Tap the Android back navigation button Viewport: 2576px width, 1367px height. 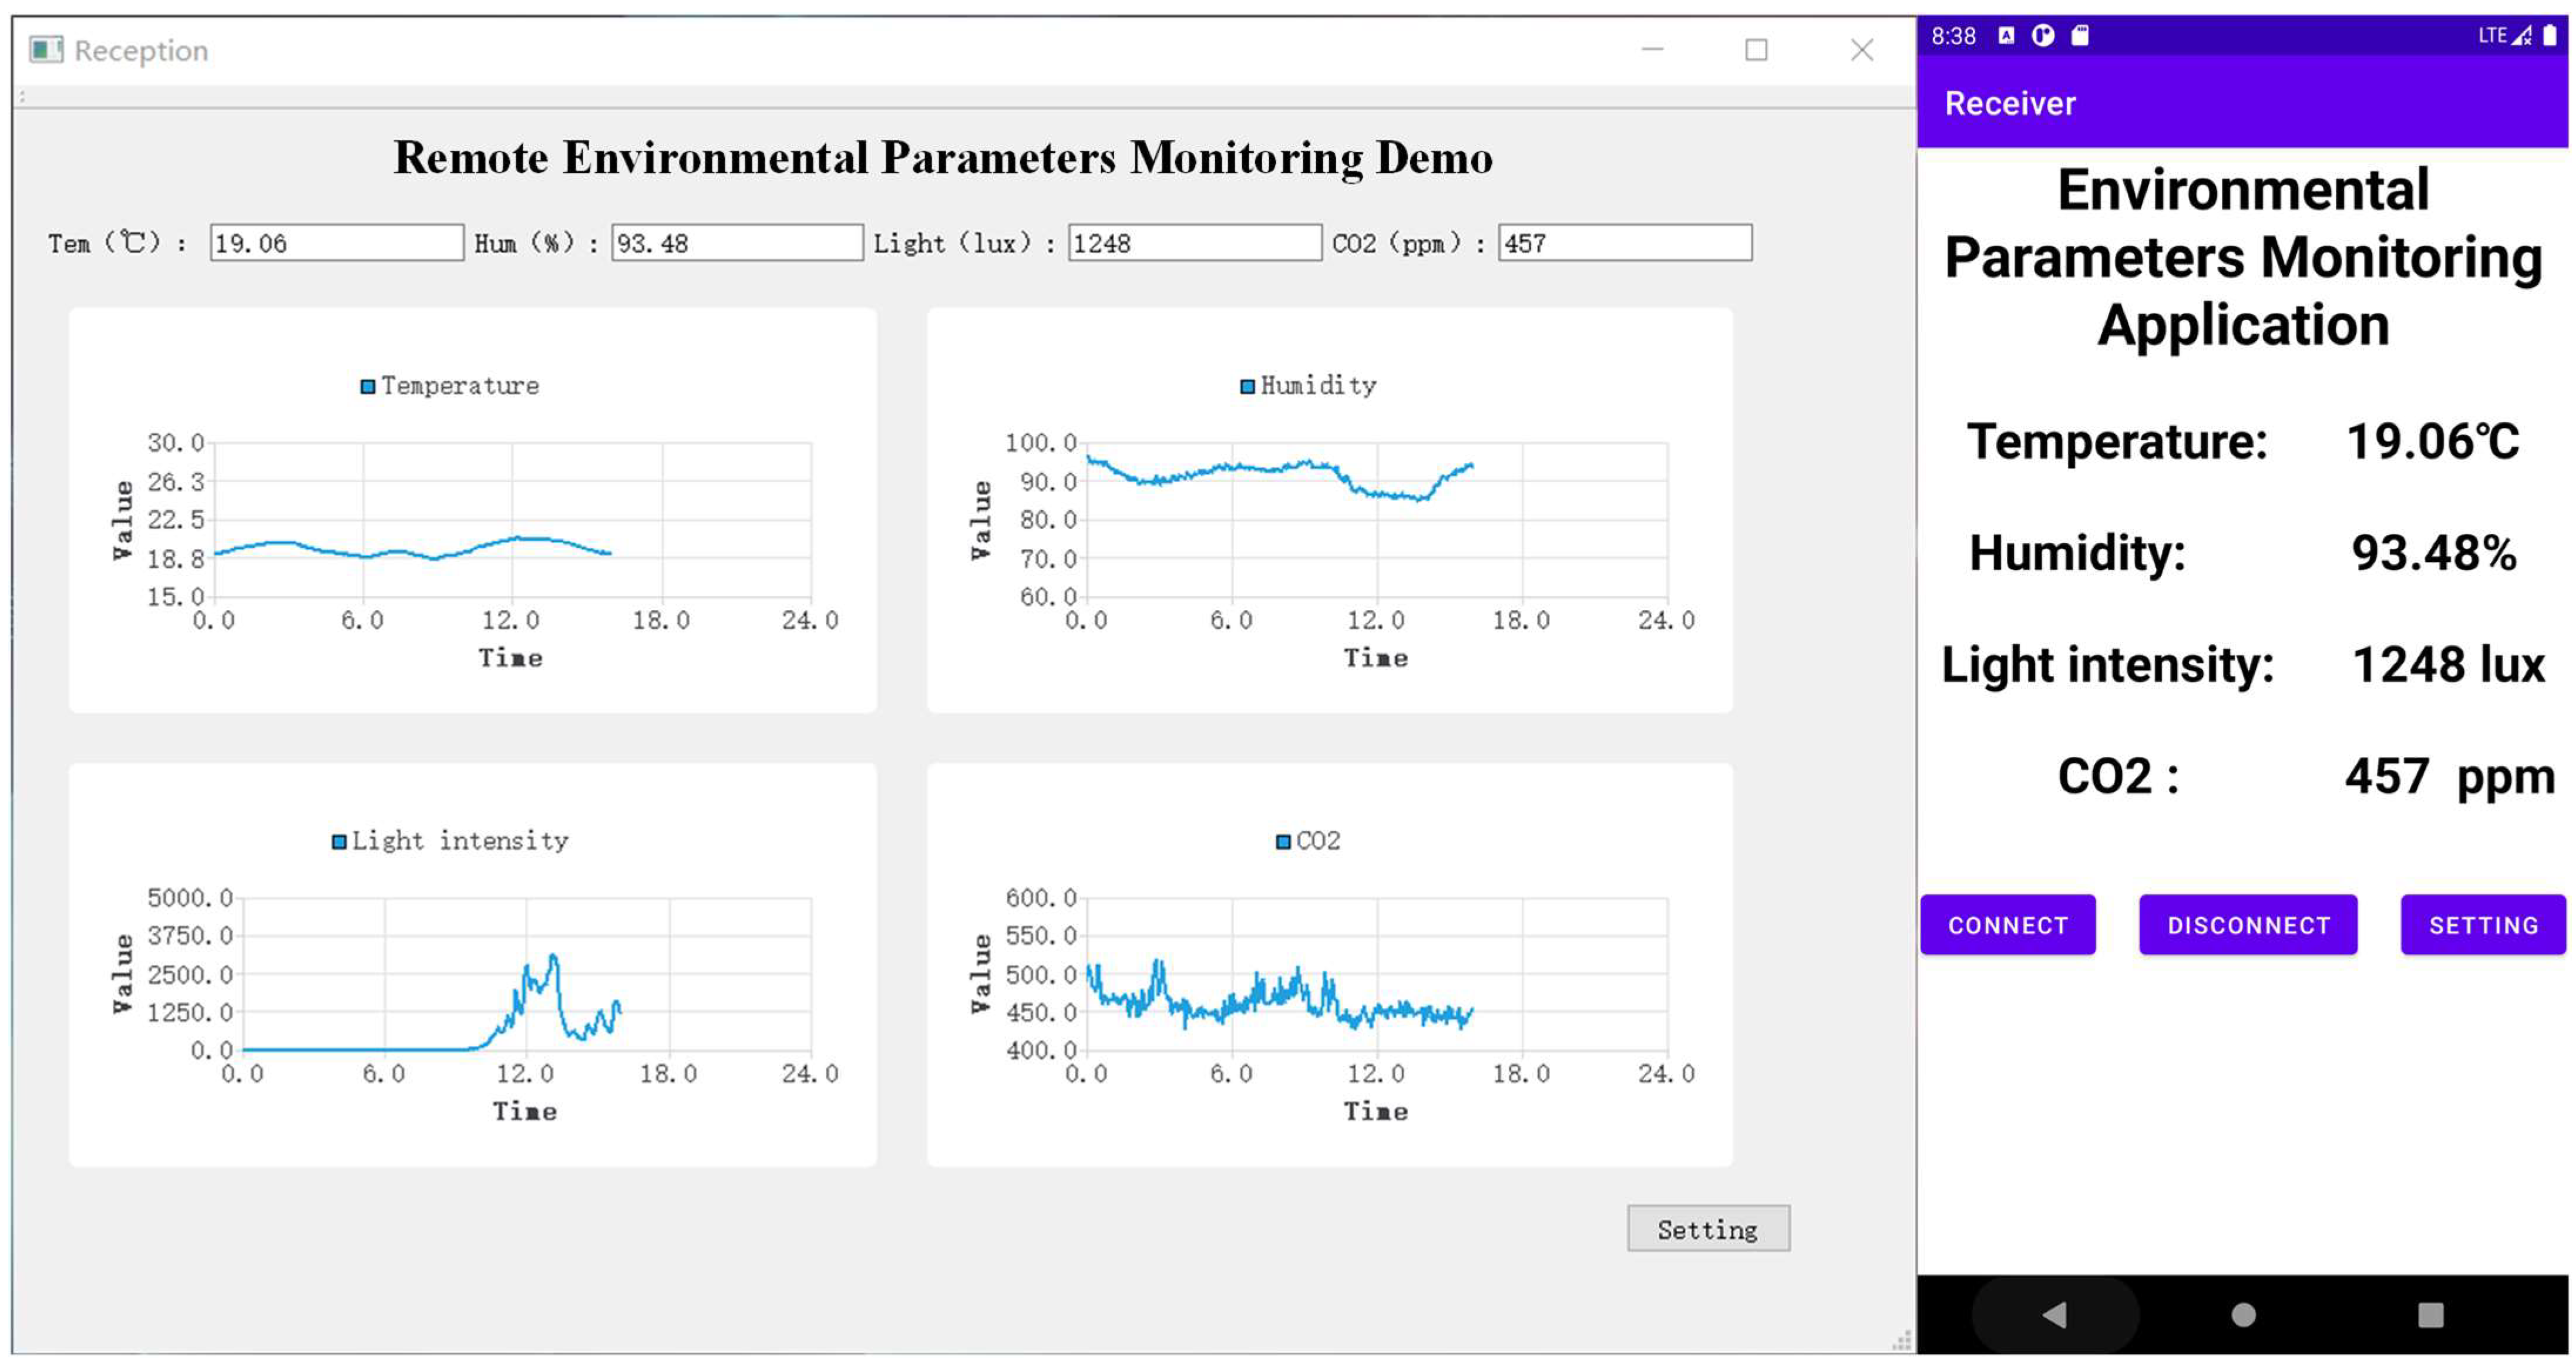(2054, 1314)
